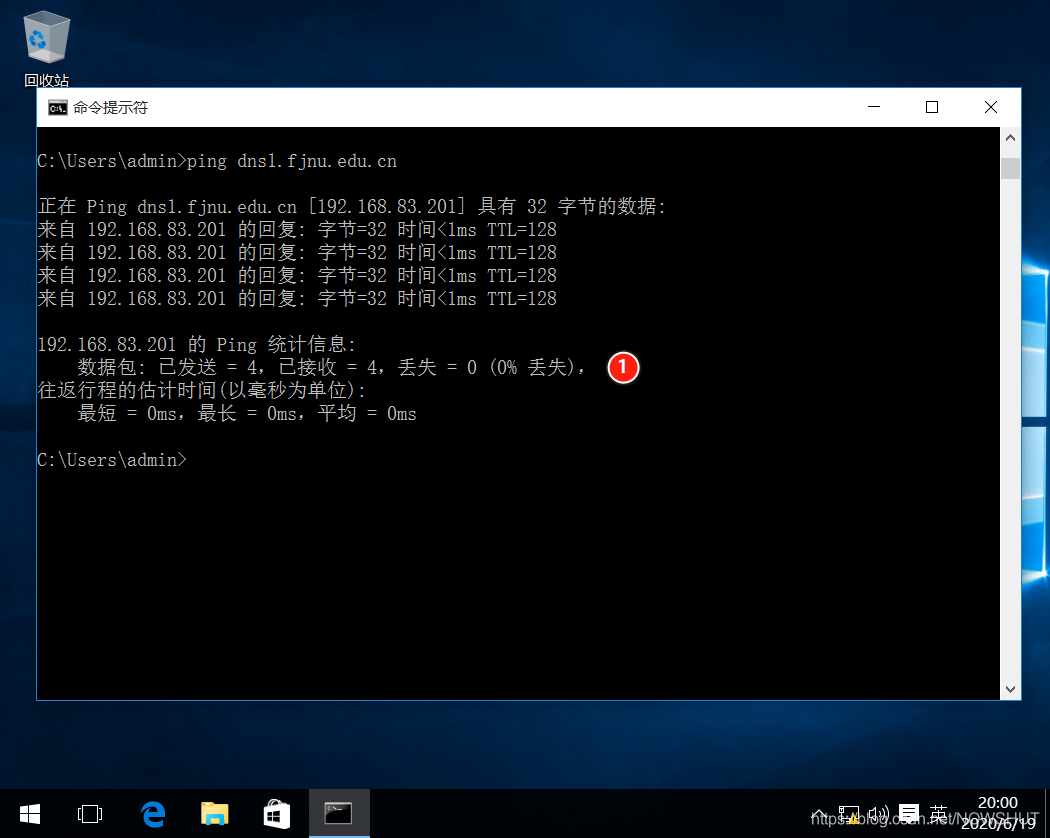This screenshot has width=1050, height=838.
Task: Open the volume control tray icon
Action: point(878,814)
